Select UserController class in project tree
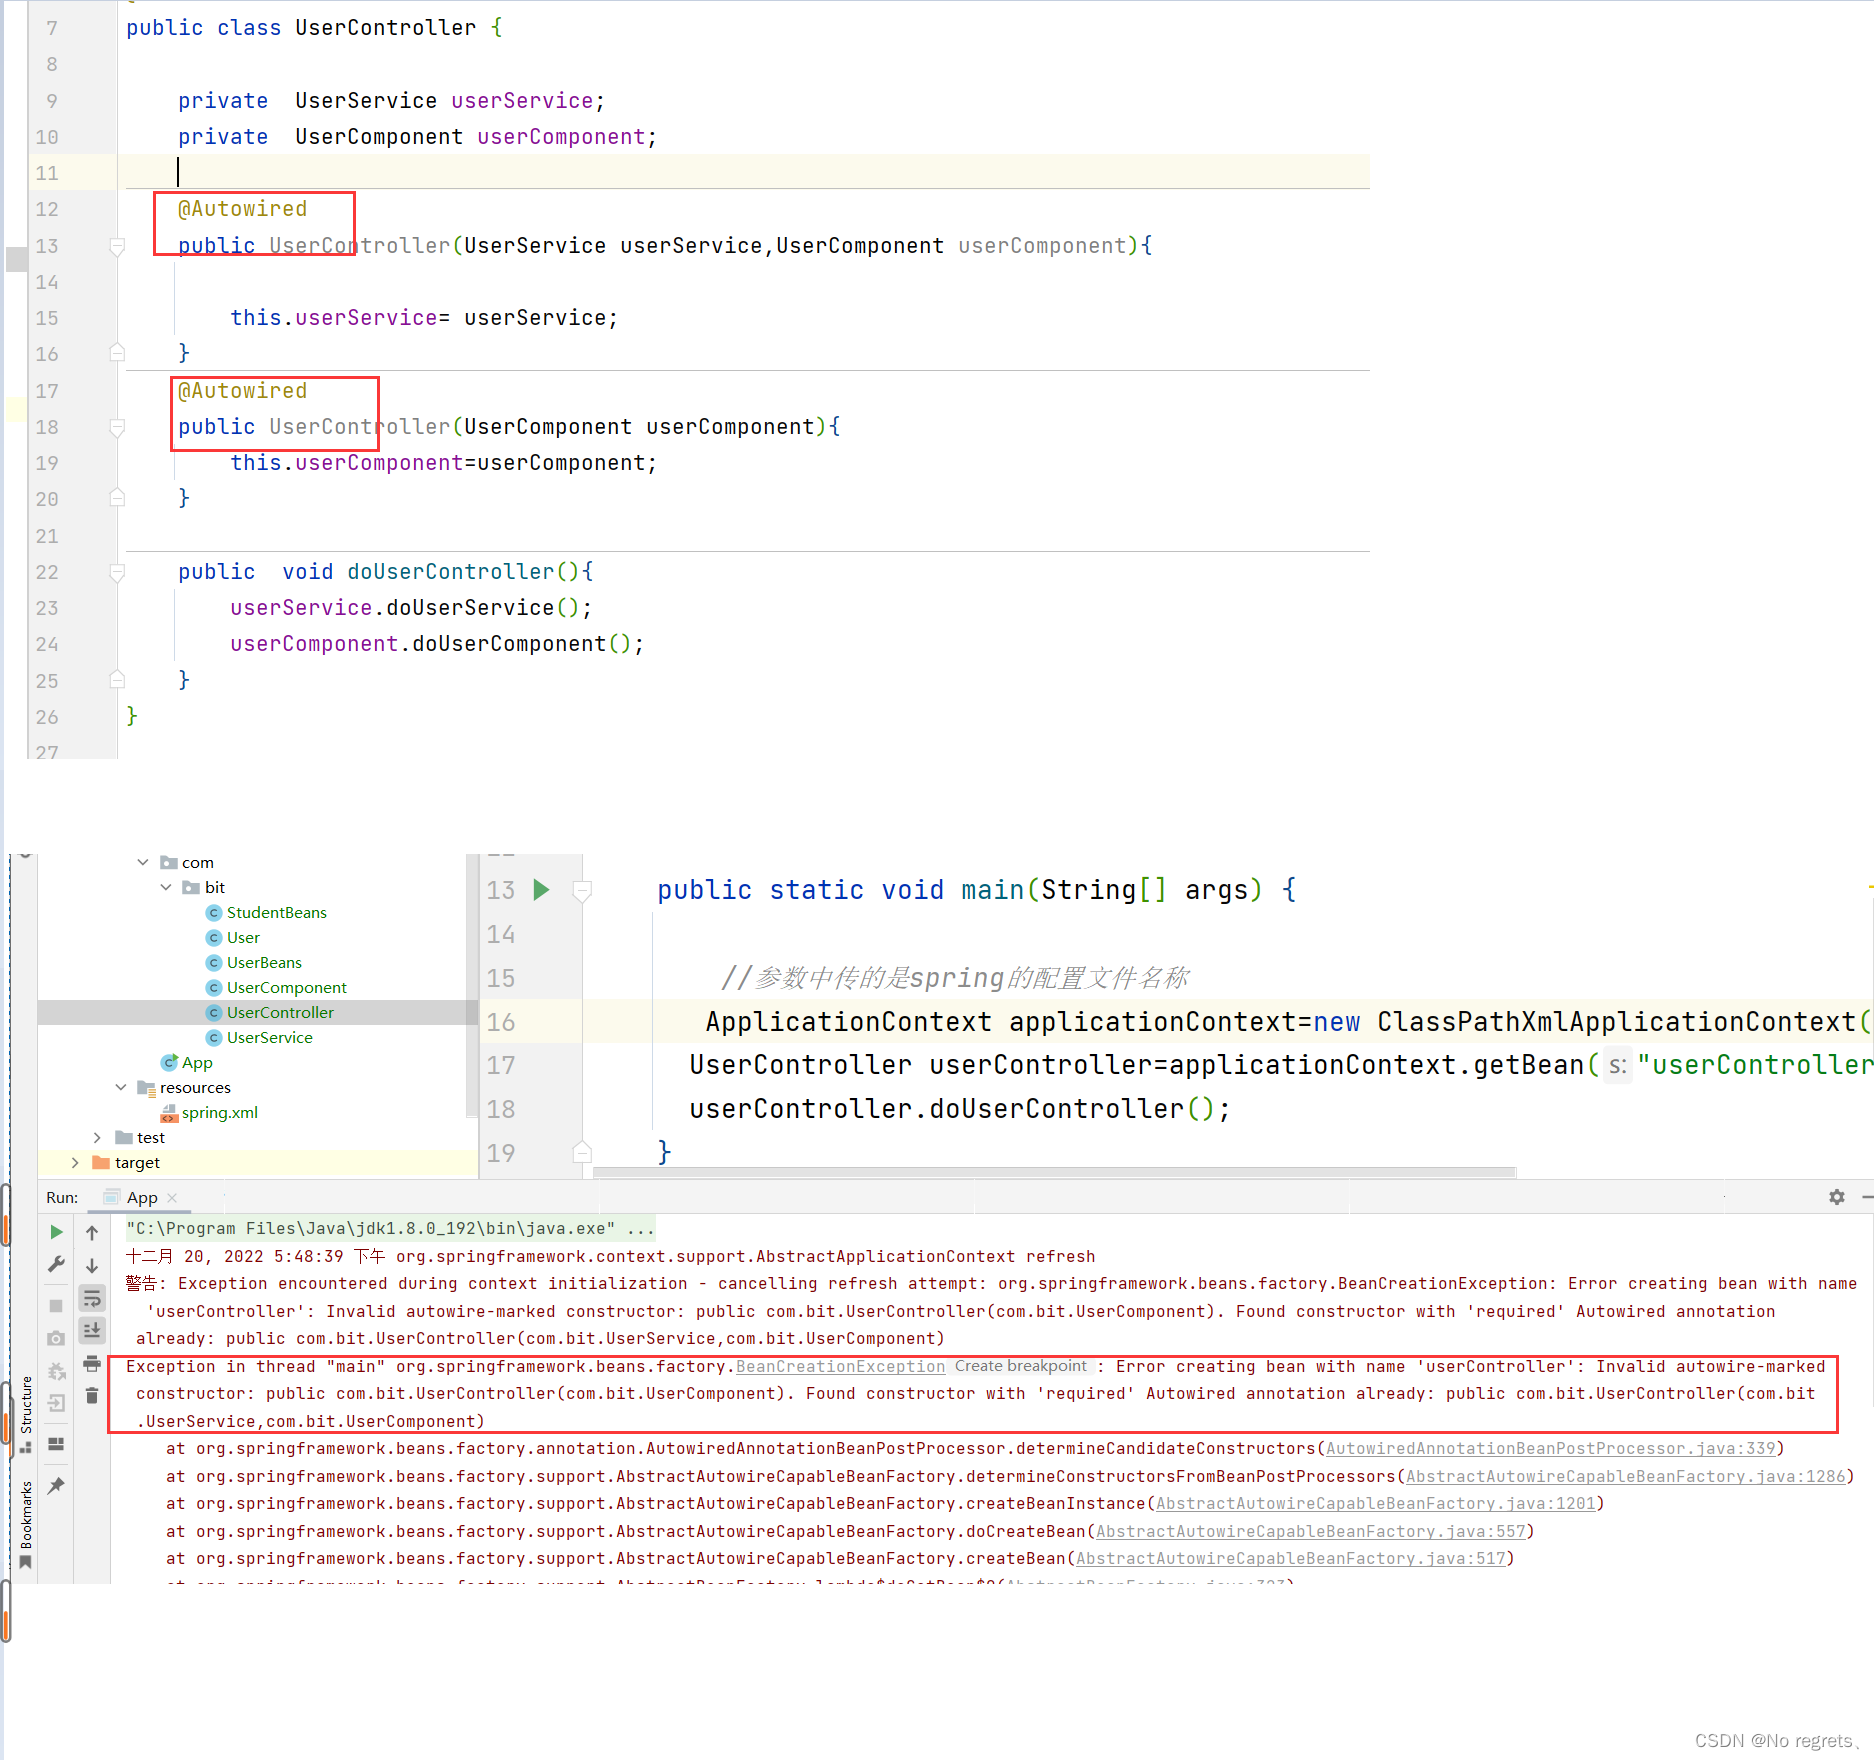The image size is (1874, 1760). point(270,1012)
